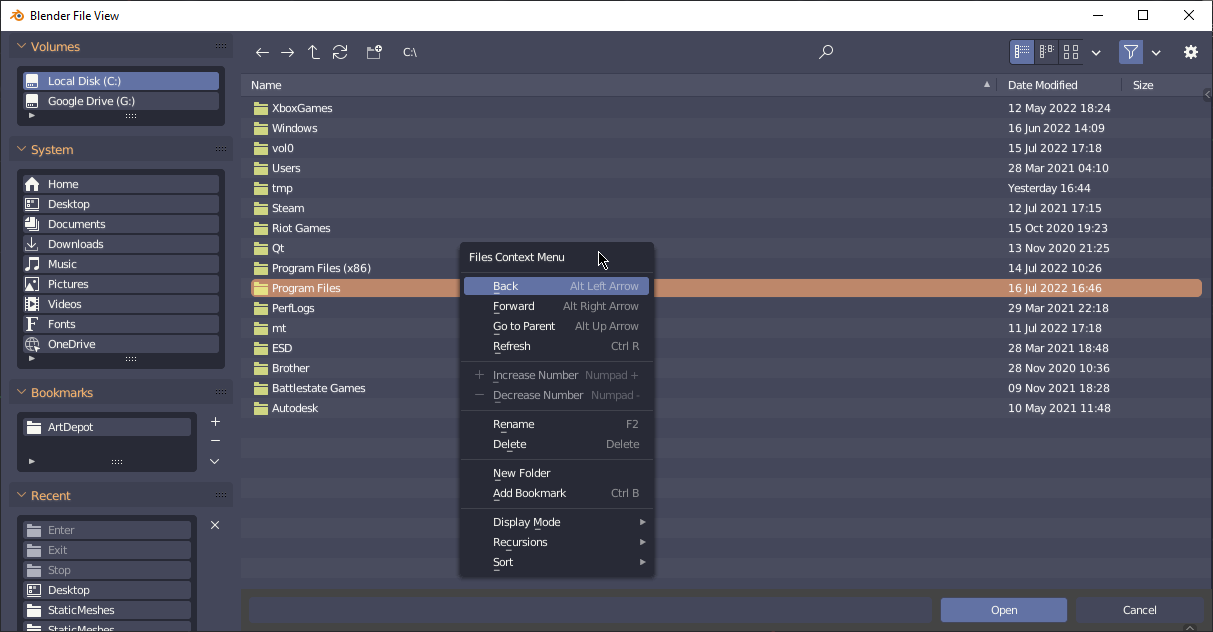Go to parent directory via up arrow icon
Image resolution: width=1213 pixels, height=632 pixels.
(x=314, y=52)
